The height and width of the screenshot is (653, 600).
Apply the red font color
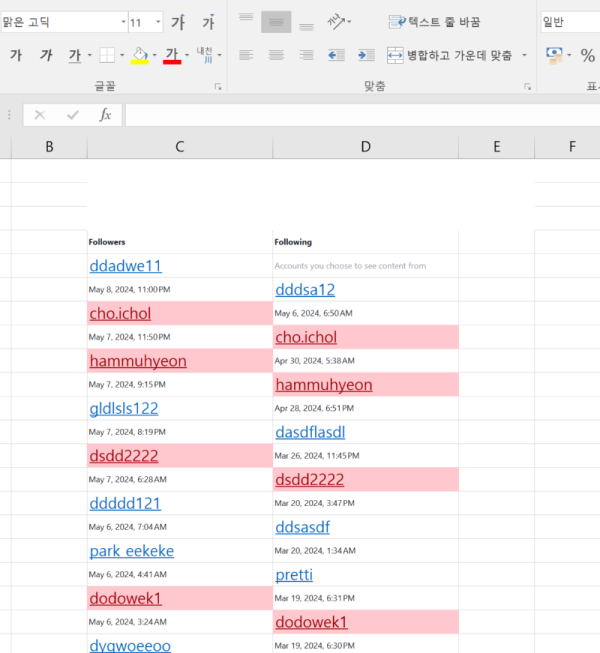[172, 56]
